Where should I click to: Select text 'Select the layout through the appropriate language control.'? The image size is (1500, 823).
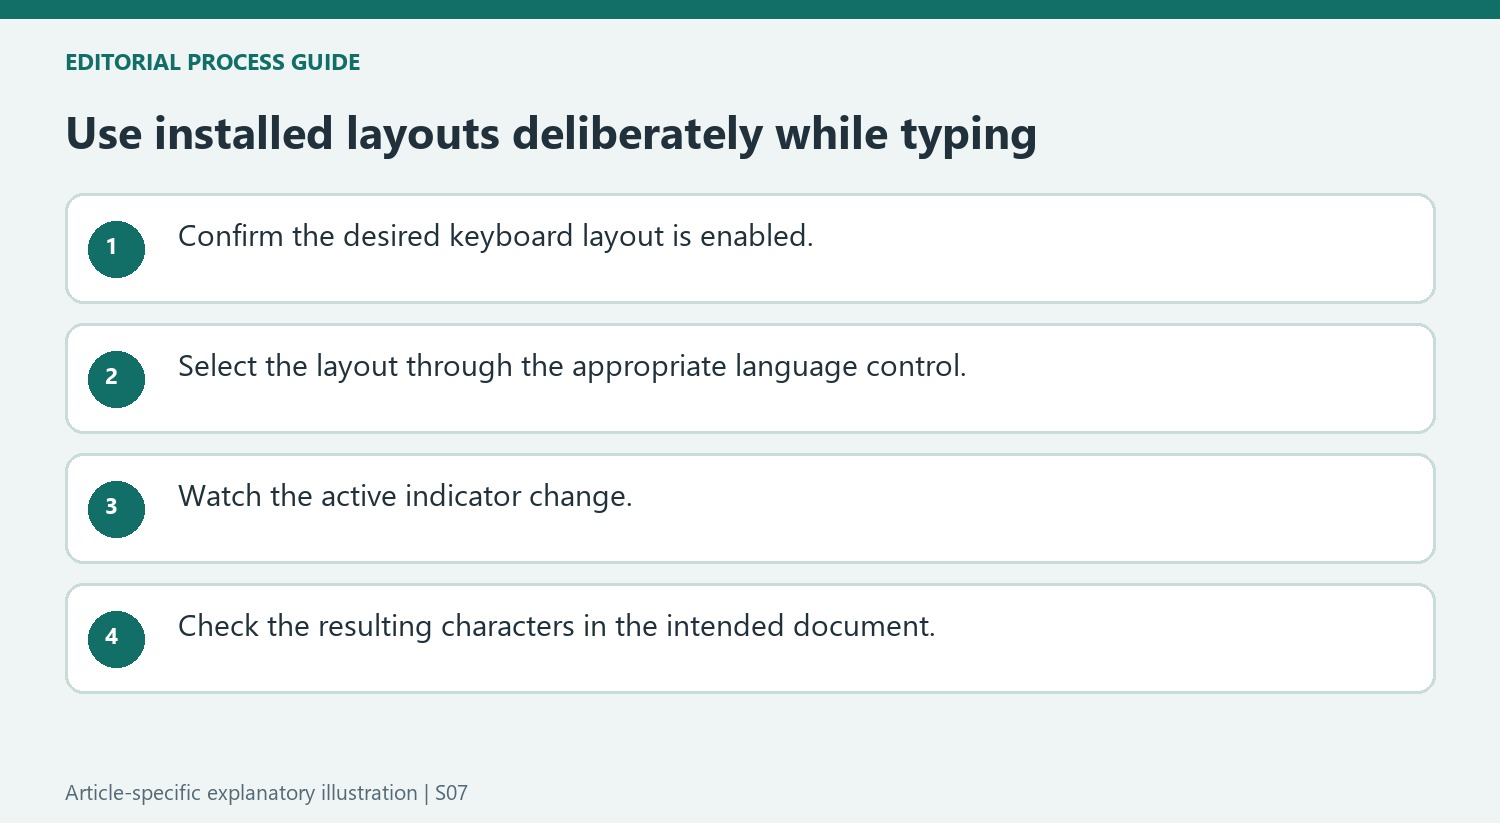point(572,366)
